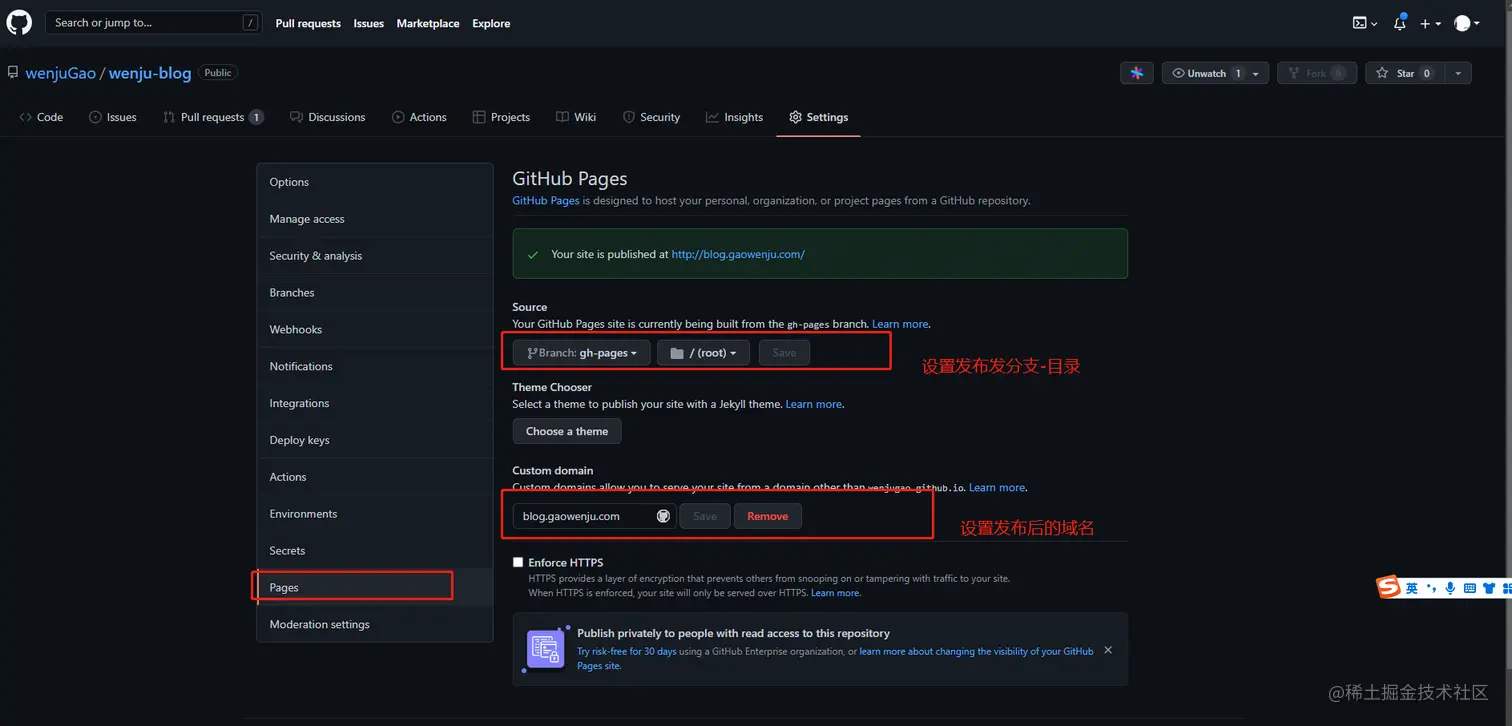Open Branches settings
The image size is (1512, 726).
tap(375, 293)
